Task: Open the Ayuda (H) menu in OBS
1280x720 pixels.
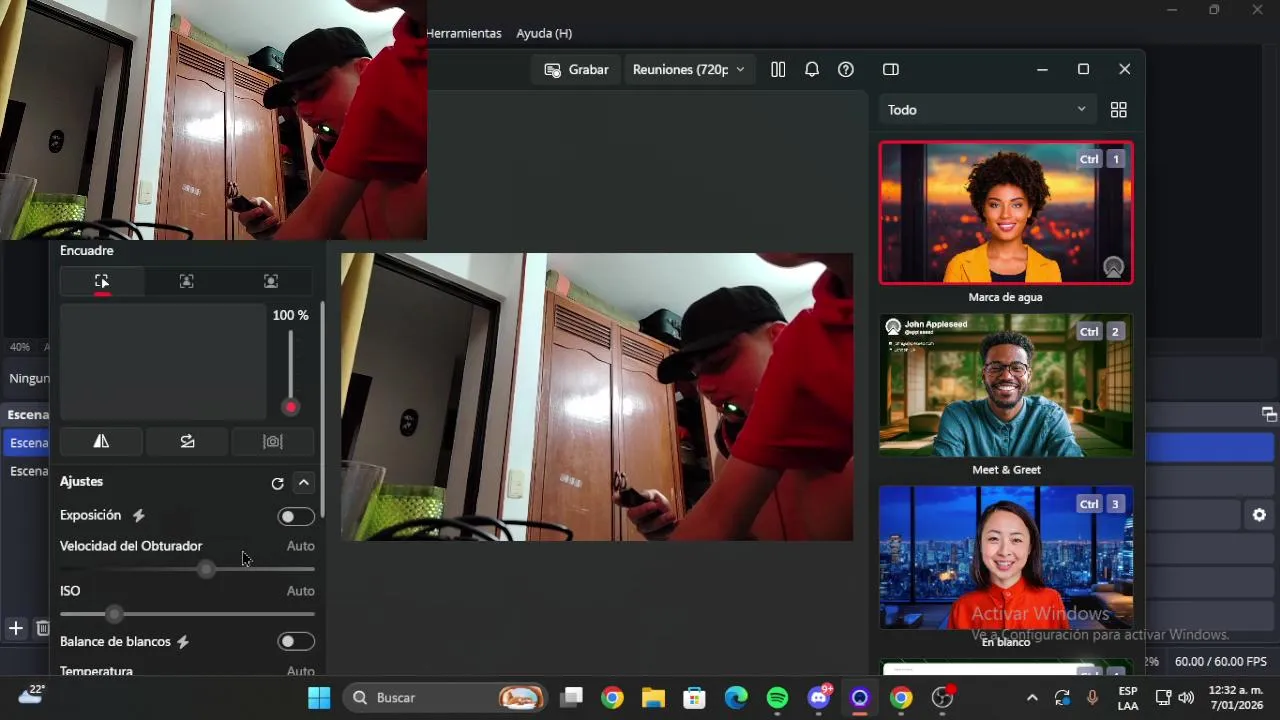Action: pos(544,33)
